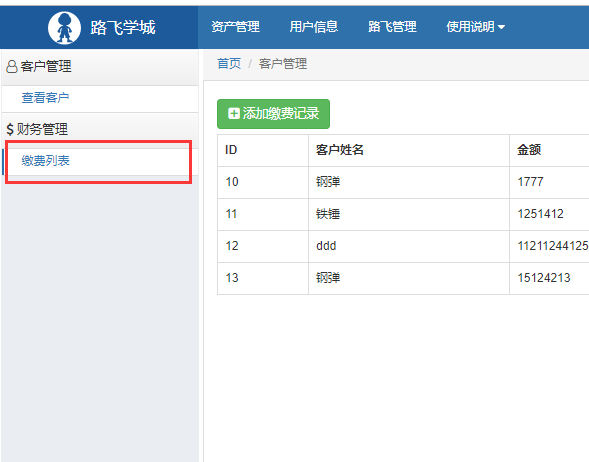Open the 使用说明 dropdown menu
Screen dimensions: 589x462
pos(475,27)
